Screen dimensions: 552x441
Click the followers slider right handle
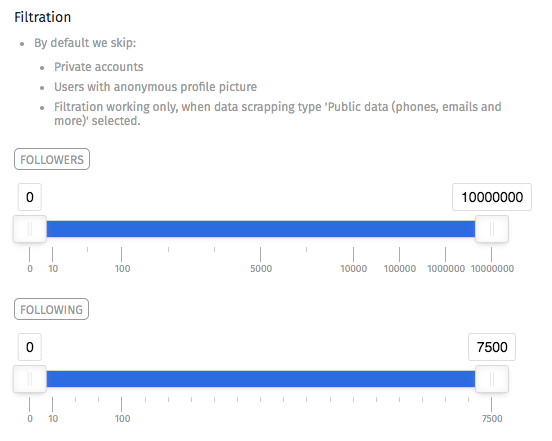pos(492,229)
